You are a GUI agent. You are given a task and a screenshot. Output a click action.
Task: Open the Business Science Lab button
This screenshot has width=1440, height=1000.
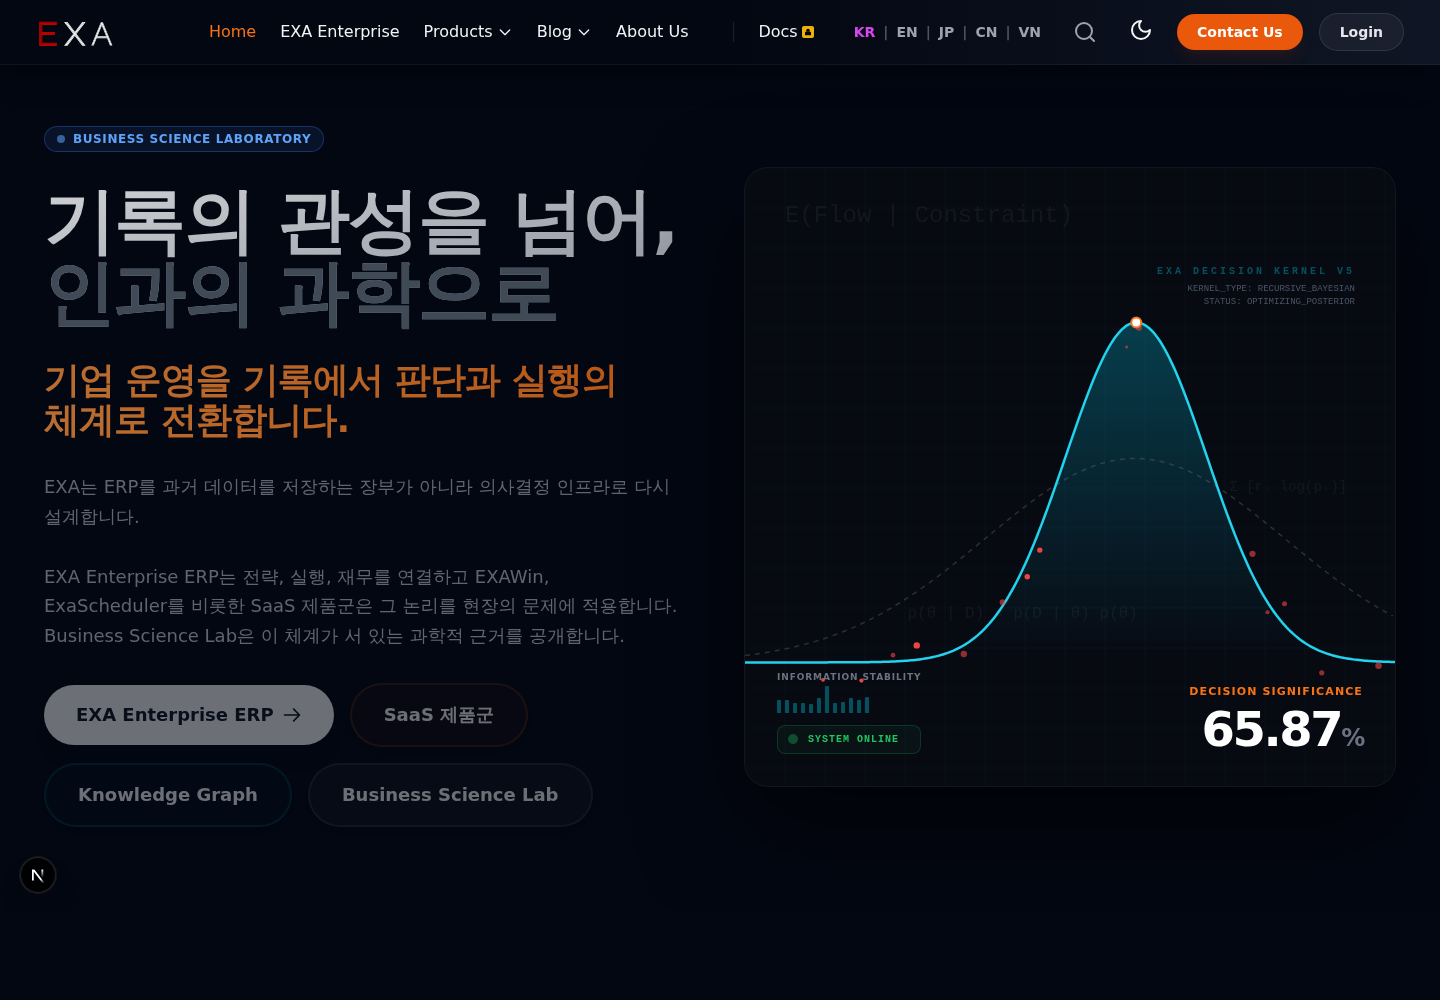pos(450,795)
